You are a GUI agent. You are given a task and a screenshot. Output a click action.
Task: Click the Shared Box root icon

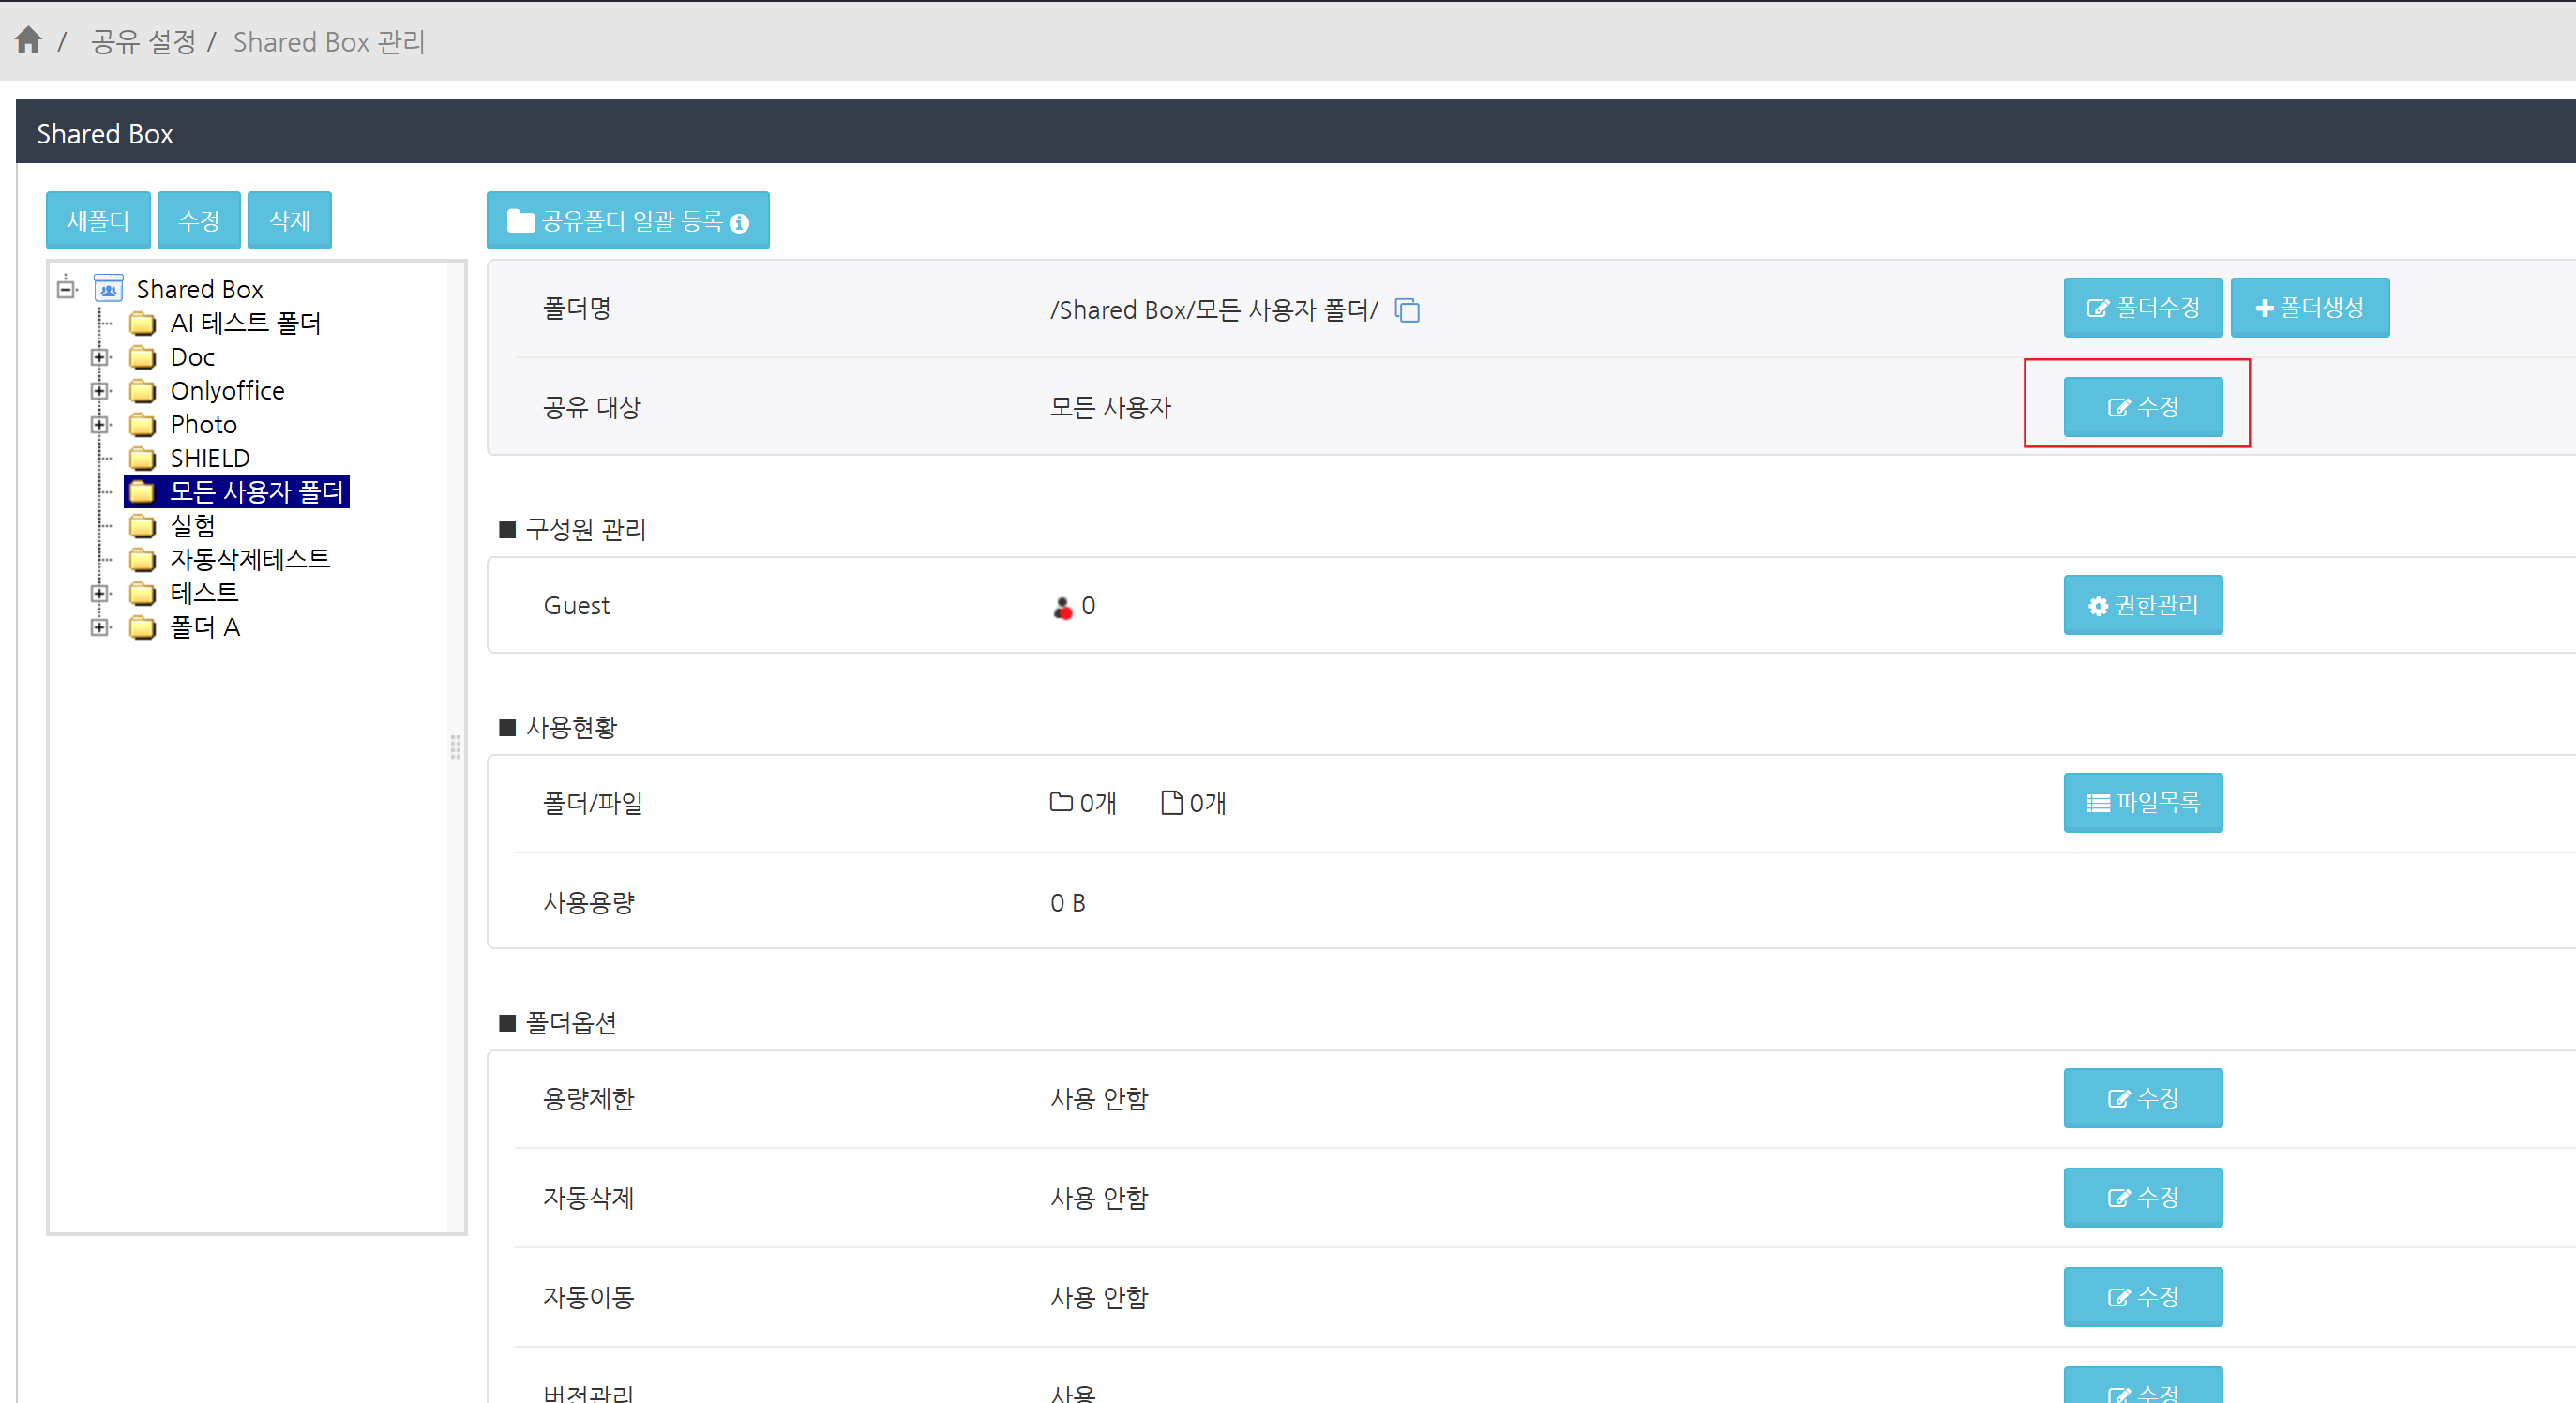tap(108, 289)
